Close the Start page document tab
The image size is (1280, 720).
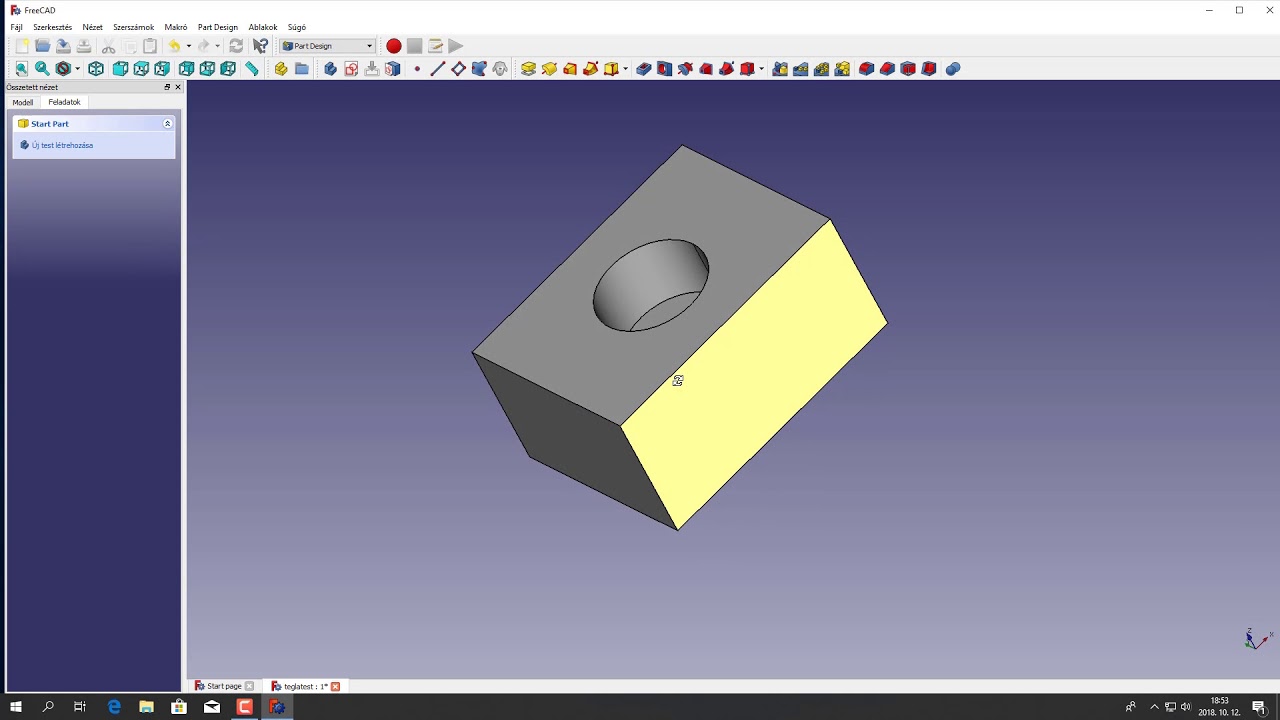tap(249, 686)
